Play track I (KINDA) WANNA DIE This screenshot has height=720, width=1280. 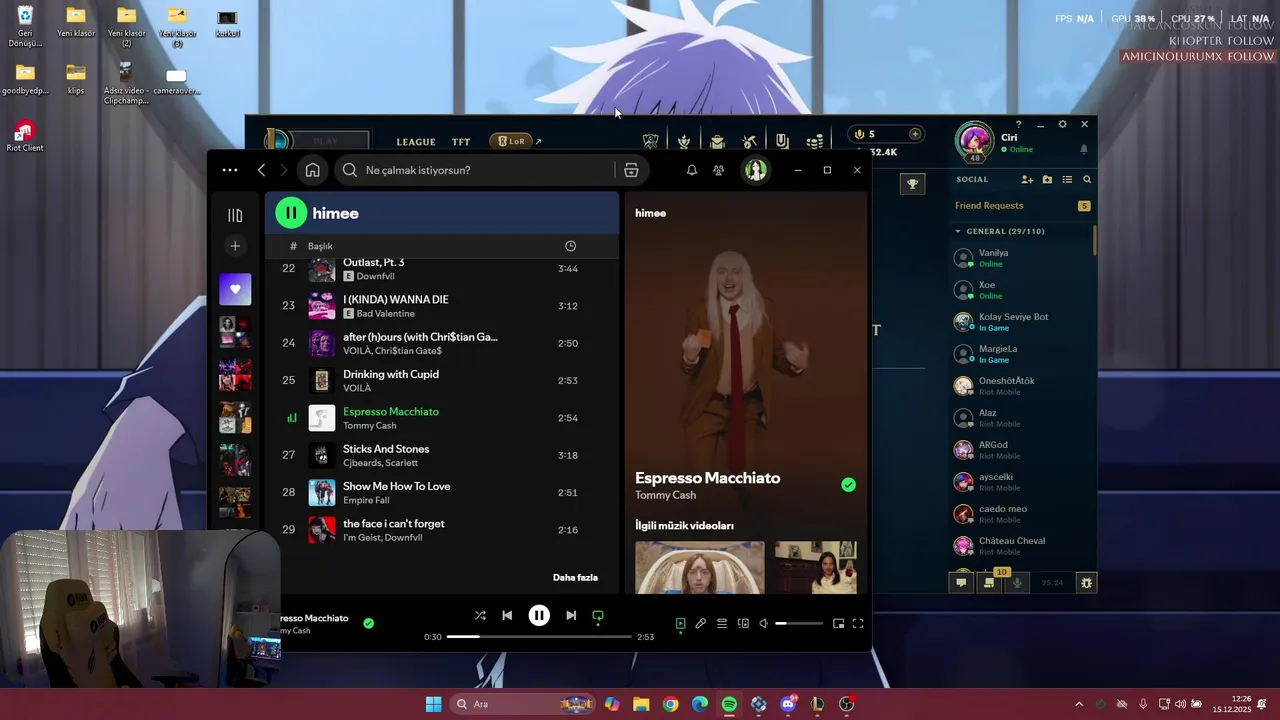tap(442, 306)
